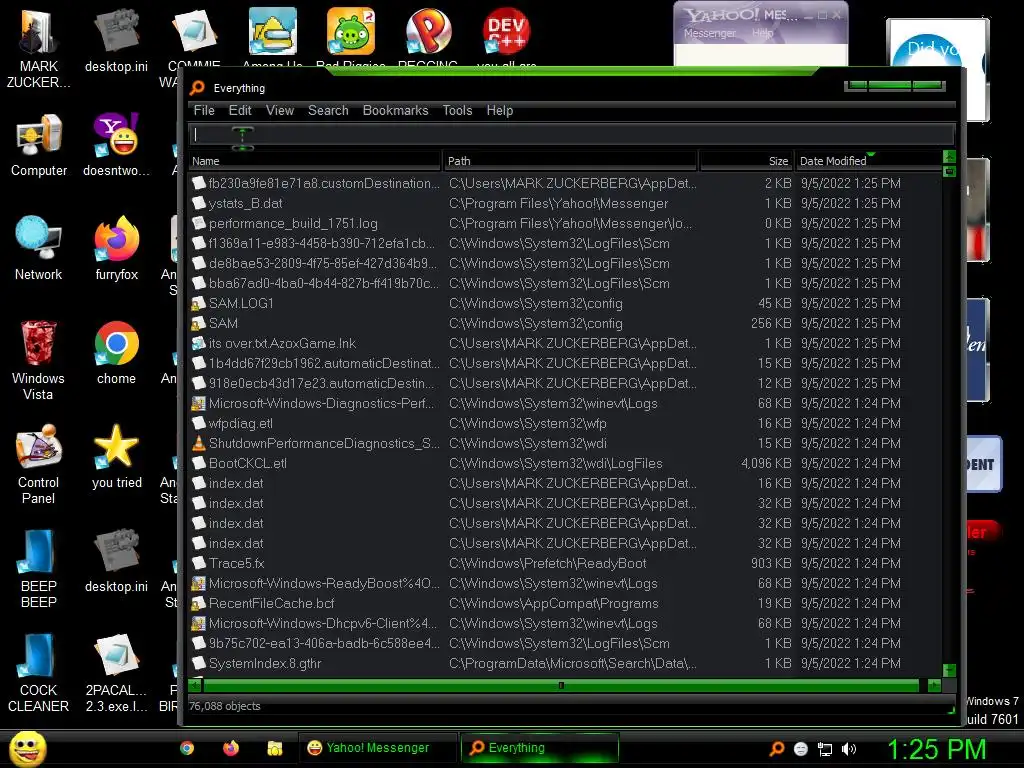Select Microsoft-Windows-Dhcpv6-Client log icon

199,623
